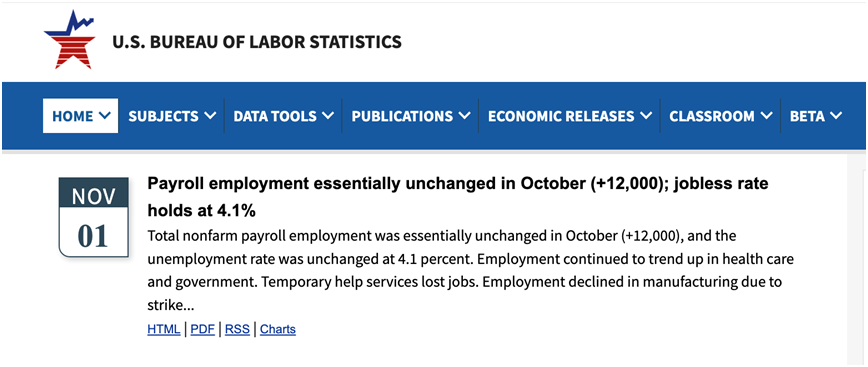Screen dimensions: 868x367
Task: Click the chevron arrow beside BETA
Action: [836, 116]
